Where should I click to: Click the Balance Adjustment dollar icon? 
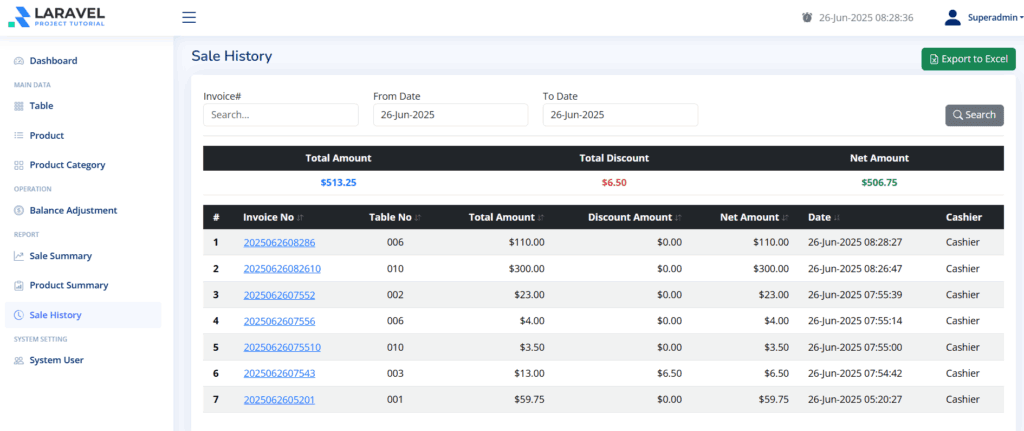(x=19, y=211)
